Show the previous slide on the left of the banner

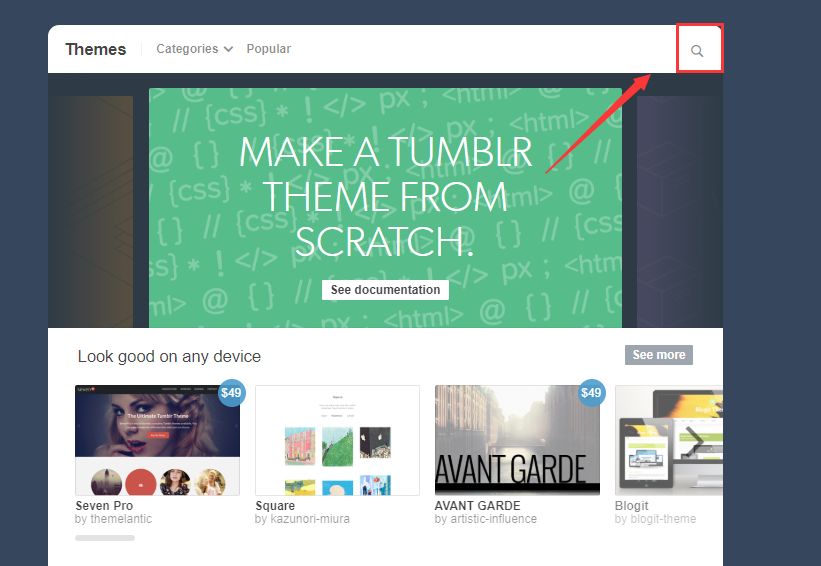[x=91, y=212]
